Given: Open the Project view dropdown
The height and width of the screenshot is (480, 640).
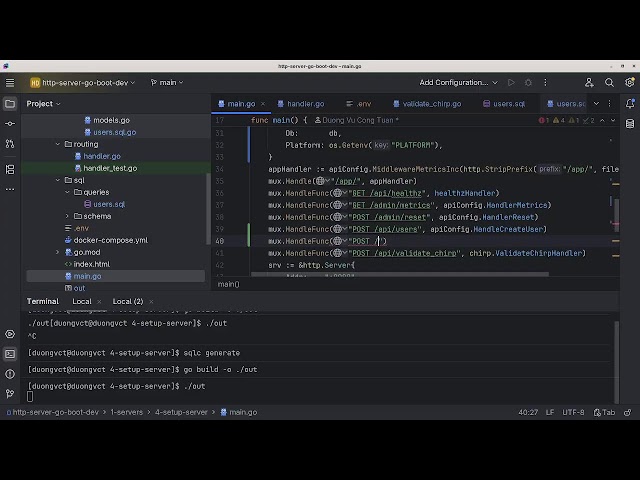Looking at the screenshot, I should [45, 103].
